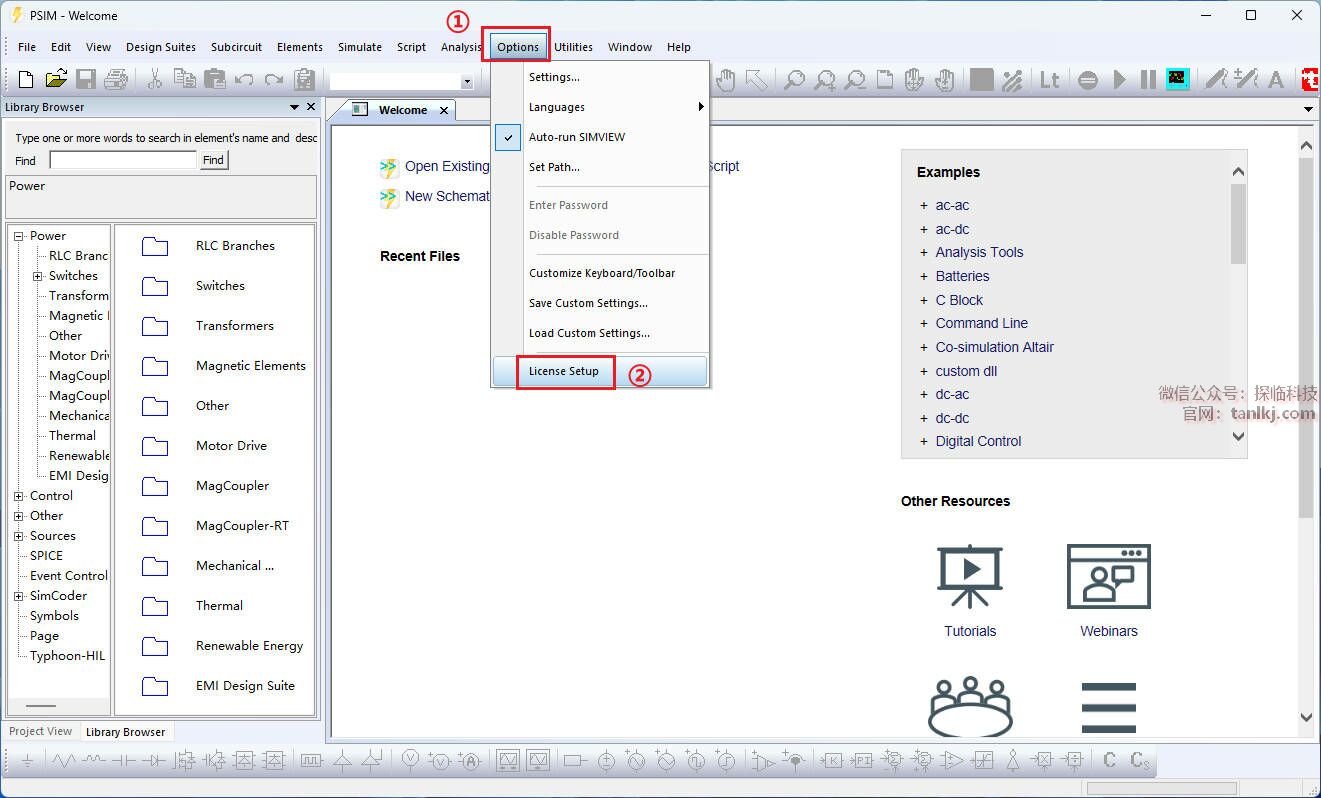Click the Print toolbar icon

[x=116, y=80]
